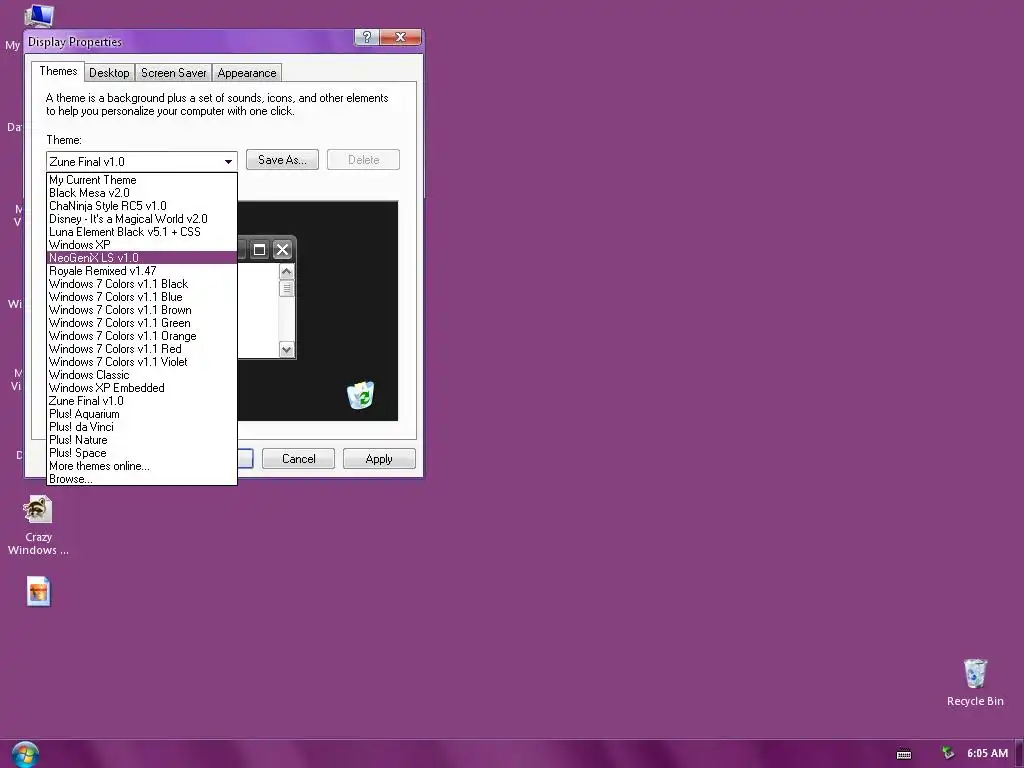Click the preview window scrollbar up arrow

point(286,271)
